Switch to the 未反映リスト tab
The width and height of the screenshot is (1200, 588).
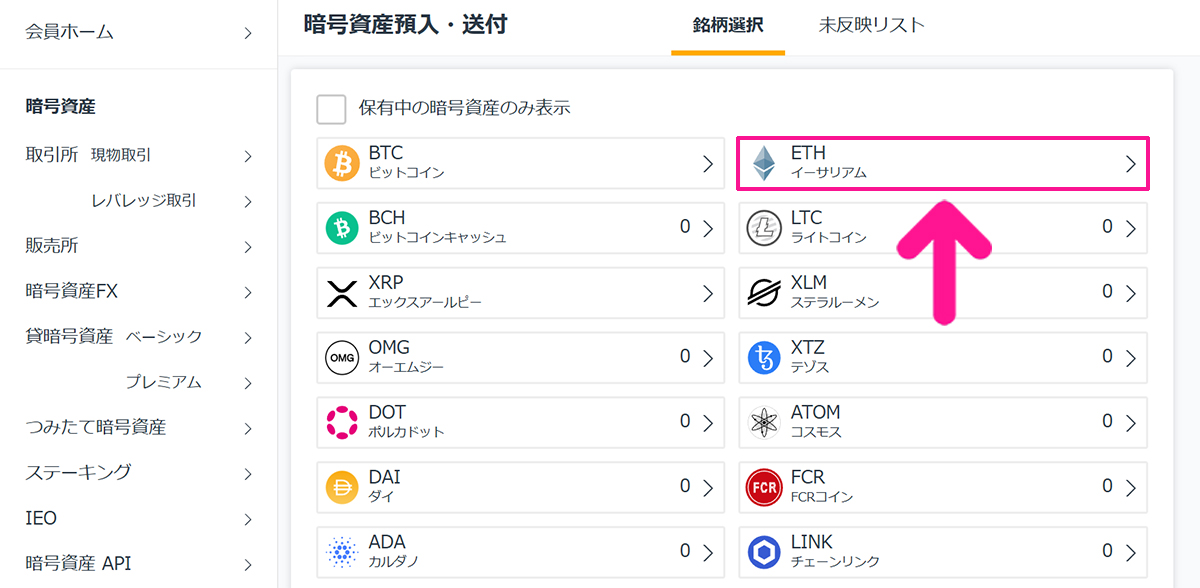pos(871,26)
